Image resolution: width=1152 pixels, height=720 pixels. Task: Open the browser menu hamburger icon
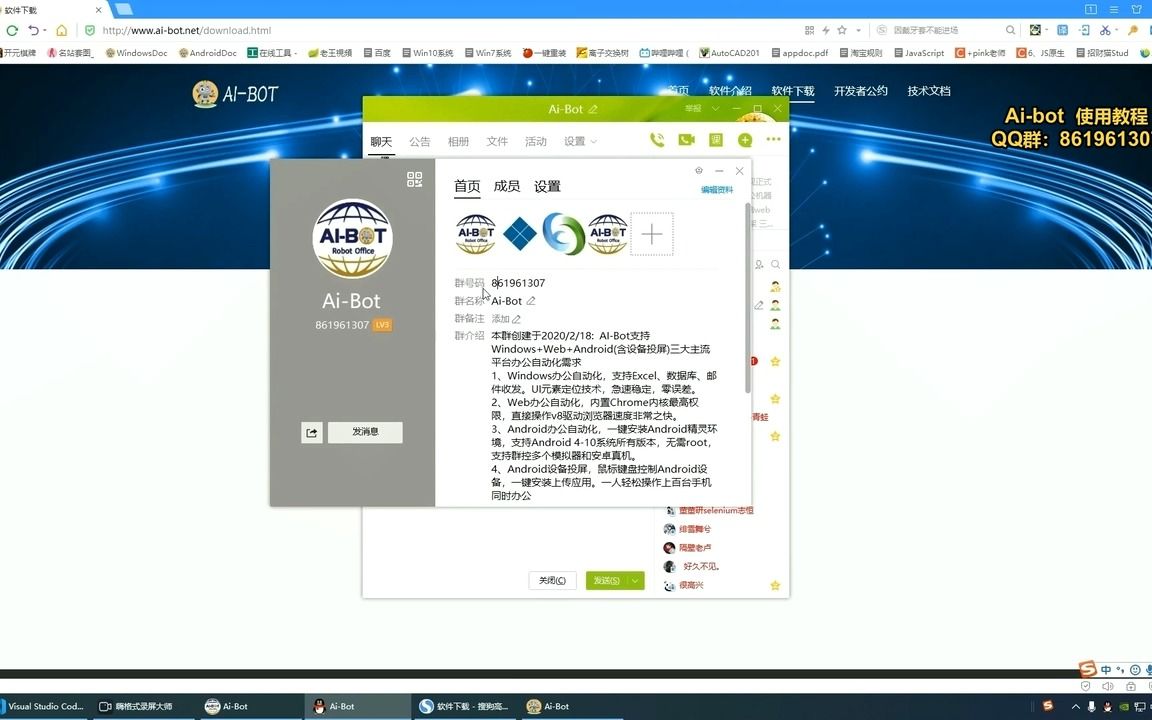point(1113,10)
